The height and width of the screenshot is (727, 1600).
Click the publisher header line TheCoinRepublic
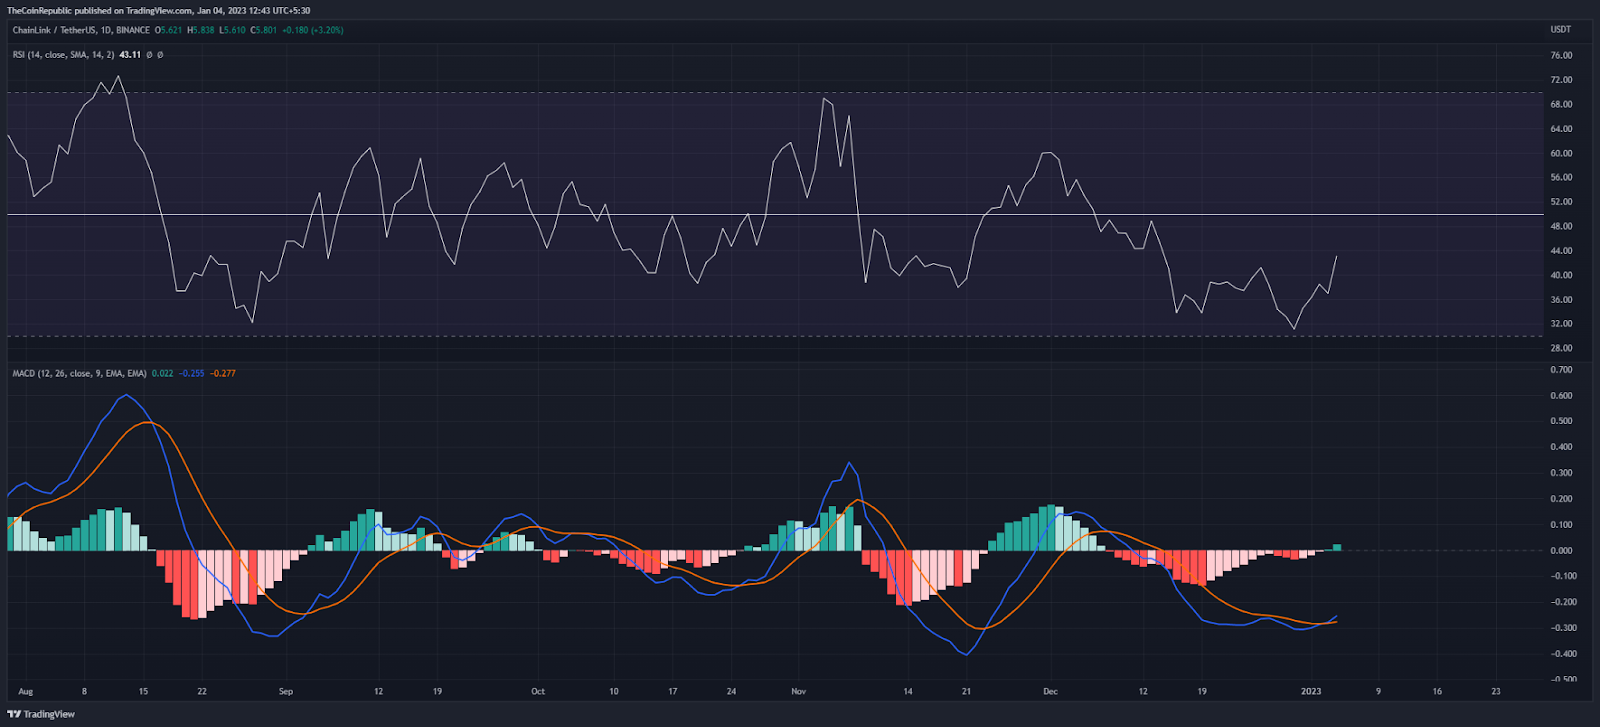158,10
